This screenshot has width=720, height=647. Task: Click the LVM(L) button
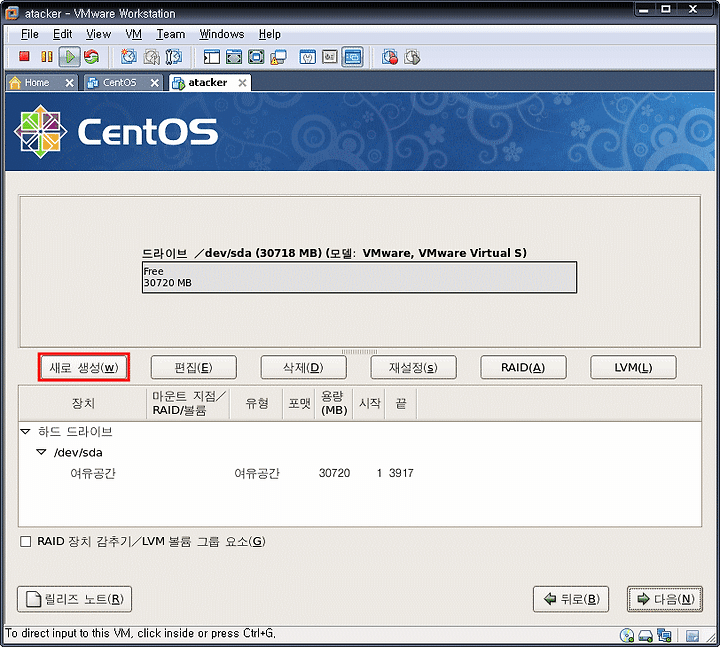[633, 367]
